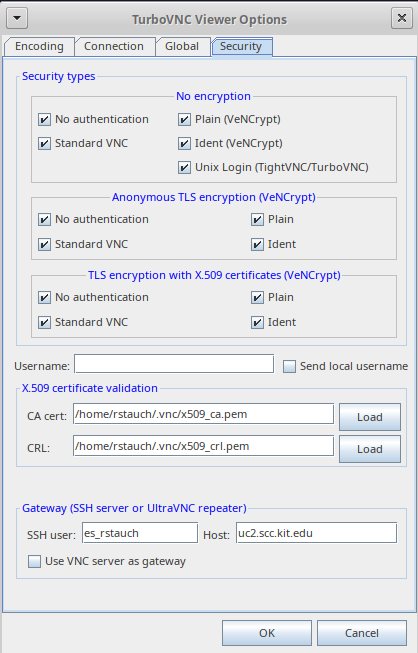Confirm options with OK button
Viewport: 418px width, 653px height.
point(267,633)
